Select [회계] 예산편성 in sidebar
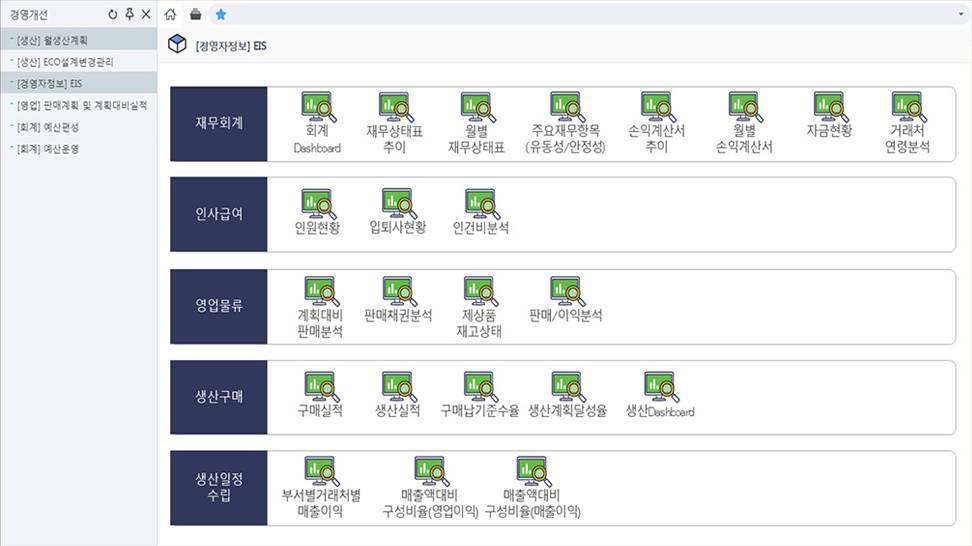The height and width of the screenshot is (546, 972). click(47, 126)
